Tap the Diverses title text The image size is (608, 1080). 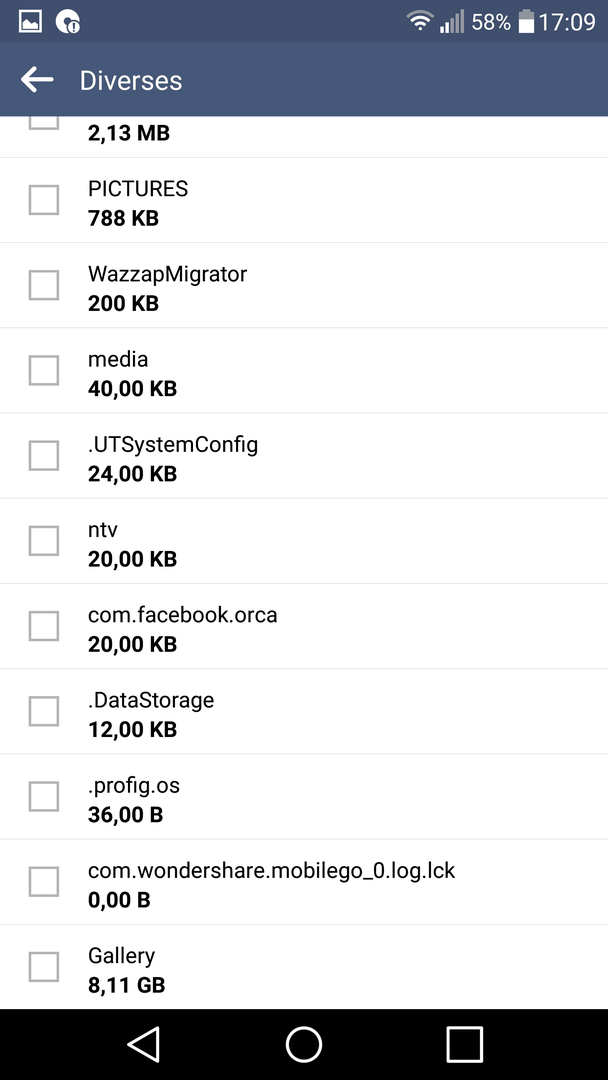click(x=131, y=81)
